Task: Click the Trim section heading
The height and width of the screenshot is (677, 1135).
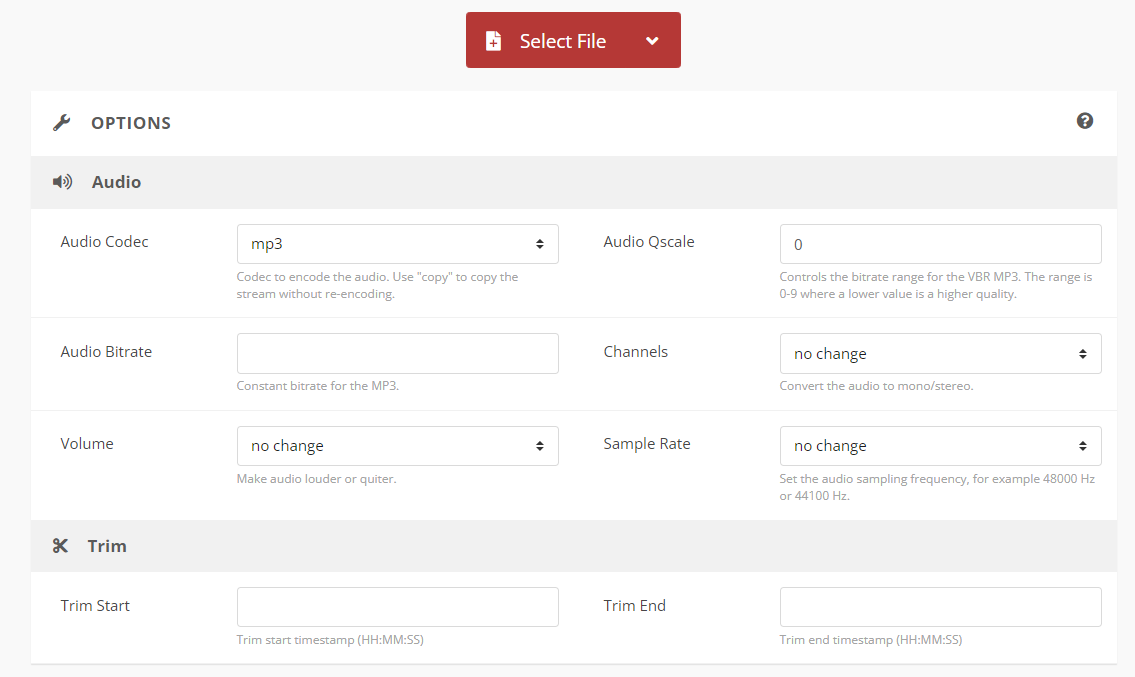Action: coord(107,546)
